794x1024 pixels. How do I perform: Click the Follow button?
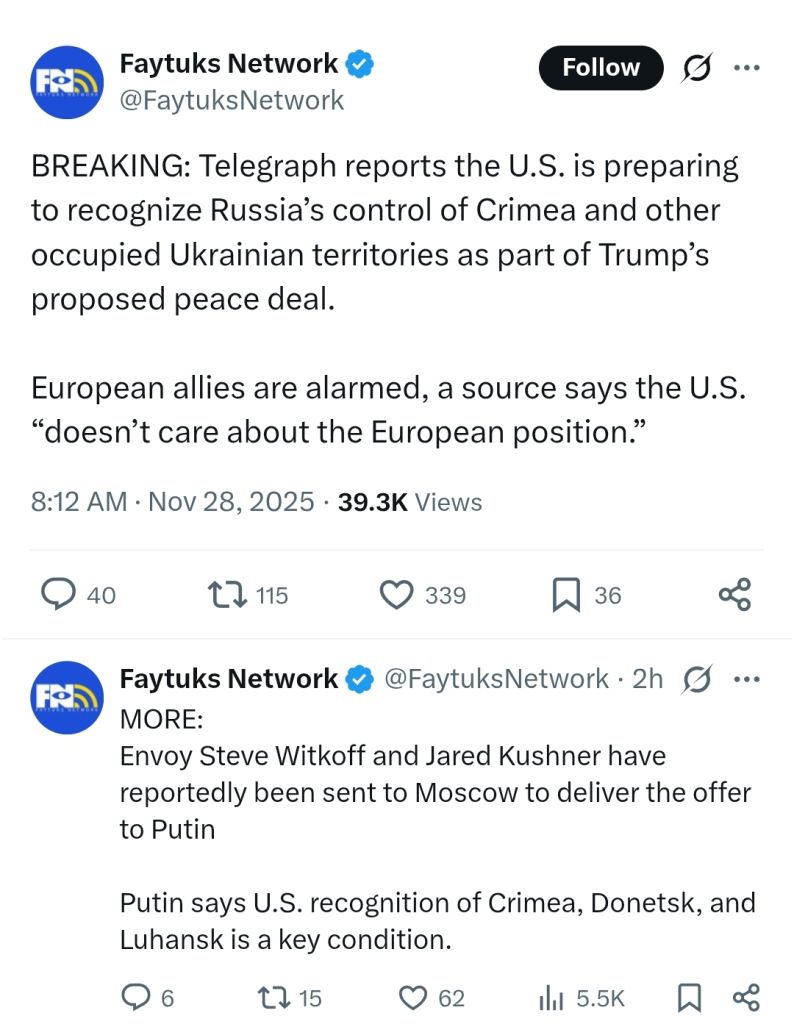point(601,68)
